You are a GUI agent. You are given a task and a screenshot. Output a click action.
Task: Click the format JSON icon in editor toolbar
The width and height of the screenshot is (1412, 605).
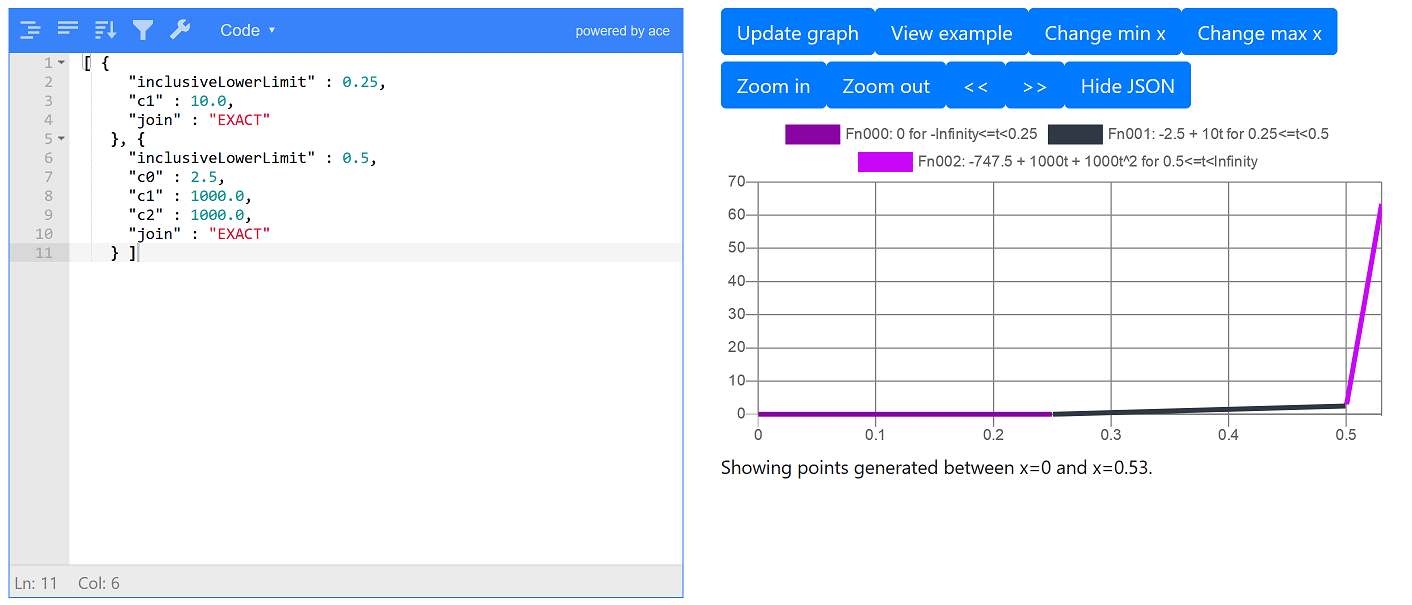[x=30, y=30]
